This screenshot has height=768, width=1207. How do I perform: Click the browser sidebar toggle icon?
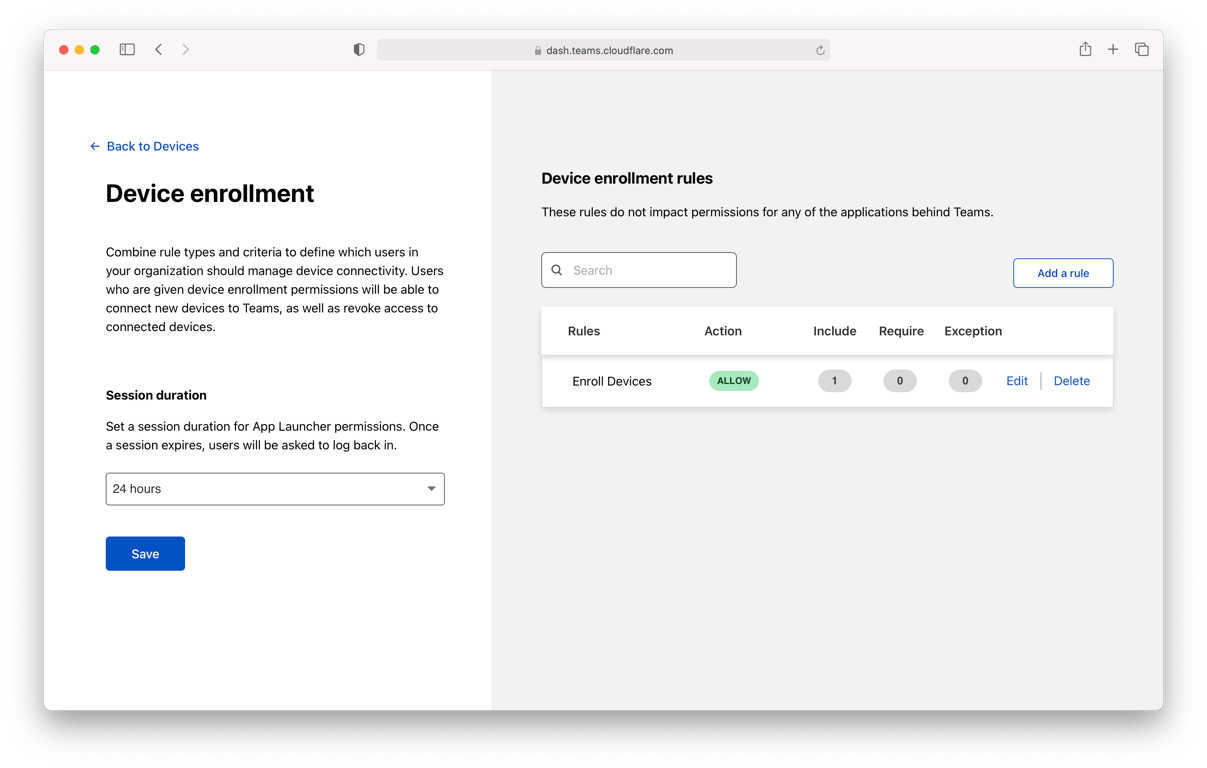point(127,48)
